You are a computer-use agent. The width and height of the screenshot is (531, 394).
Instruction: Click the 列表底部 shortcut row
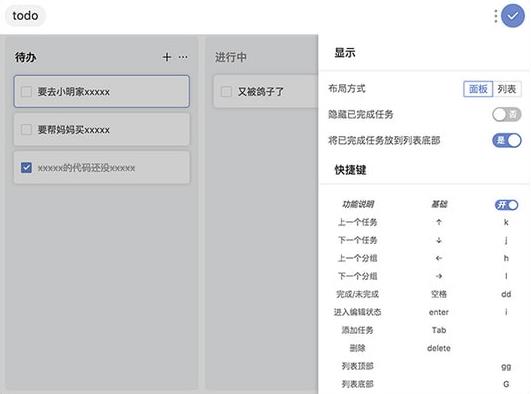[x=425, y=384]
